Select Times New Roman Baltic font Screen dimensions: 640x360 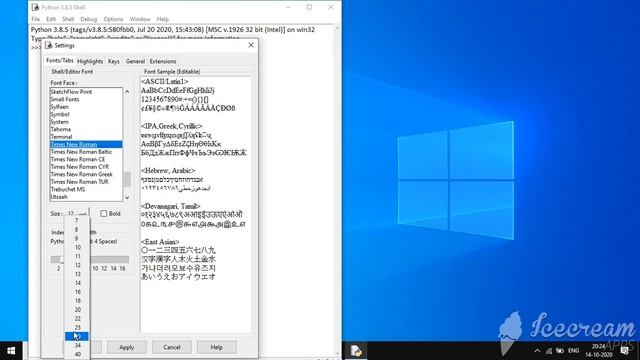[86, 152]
